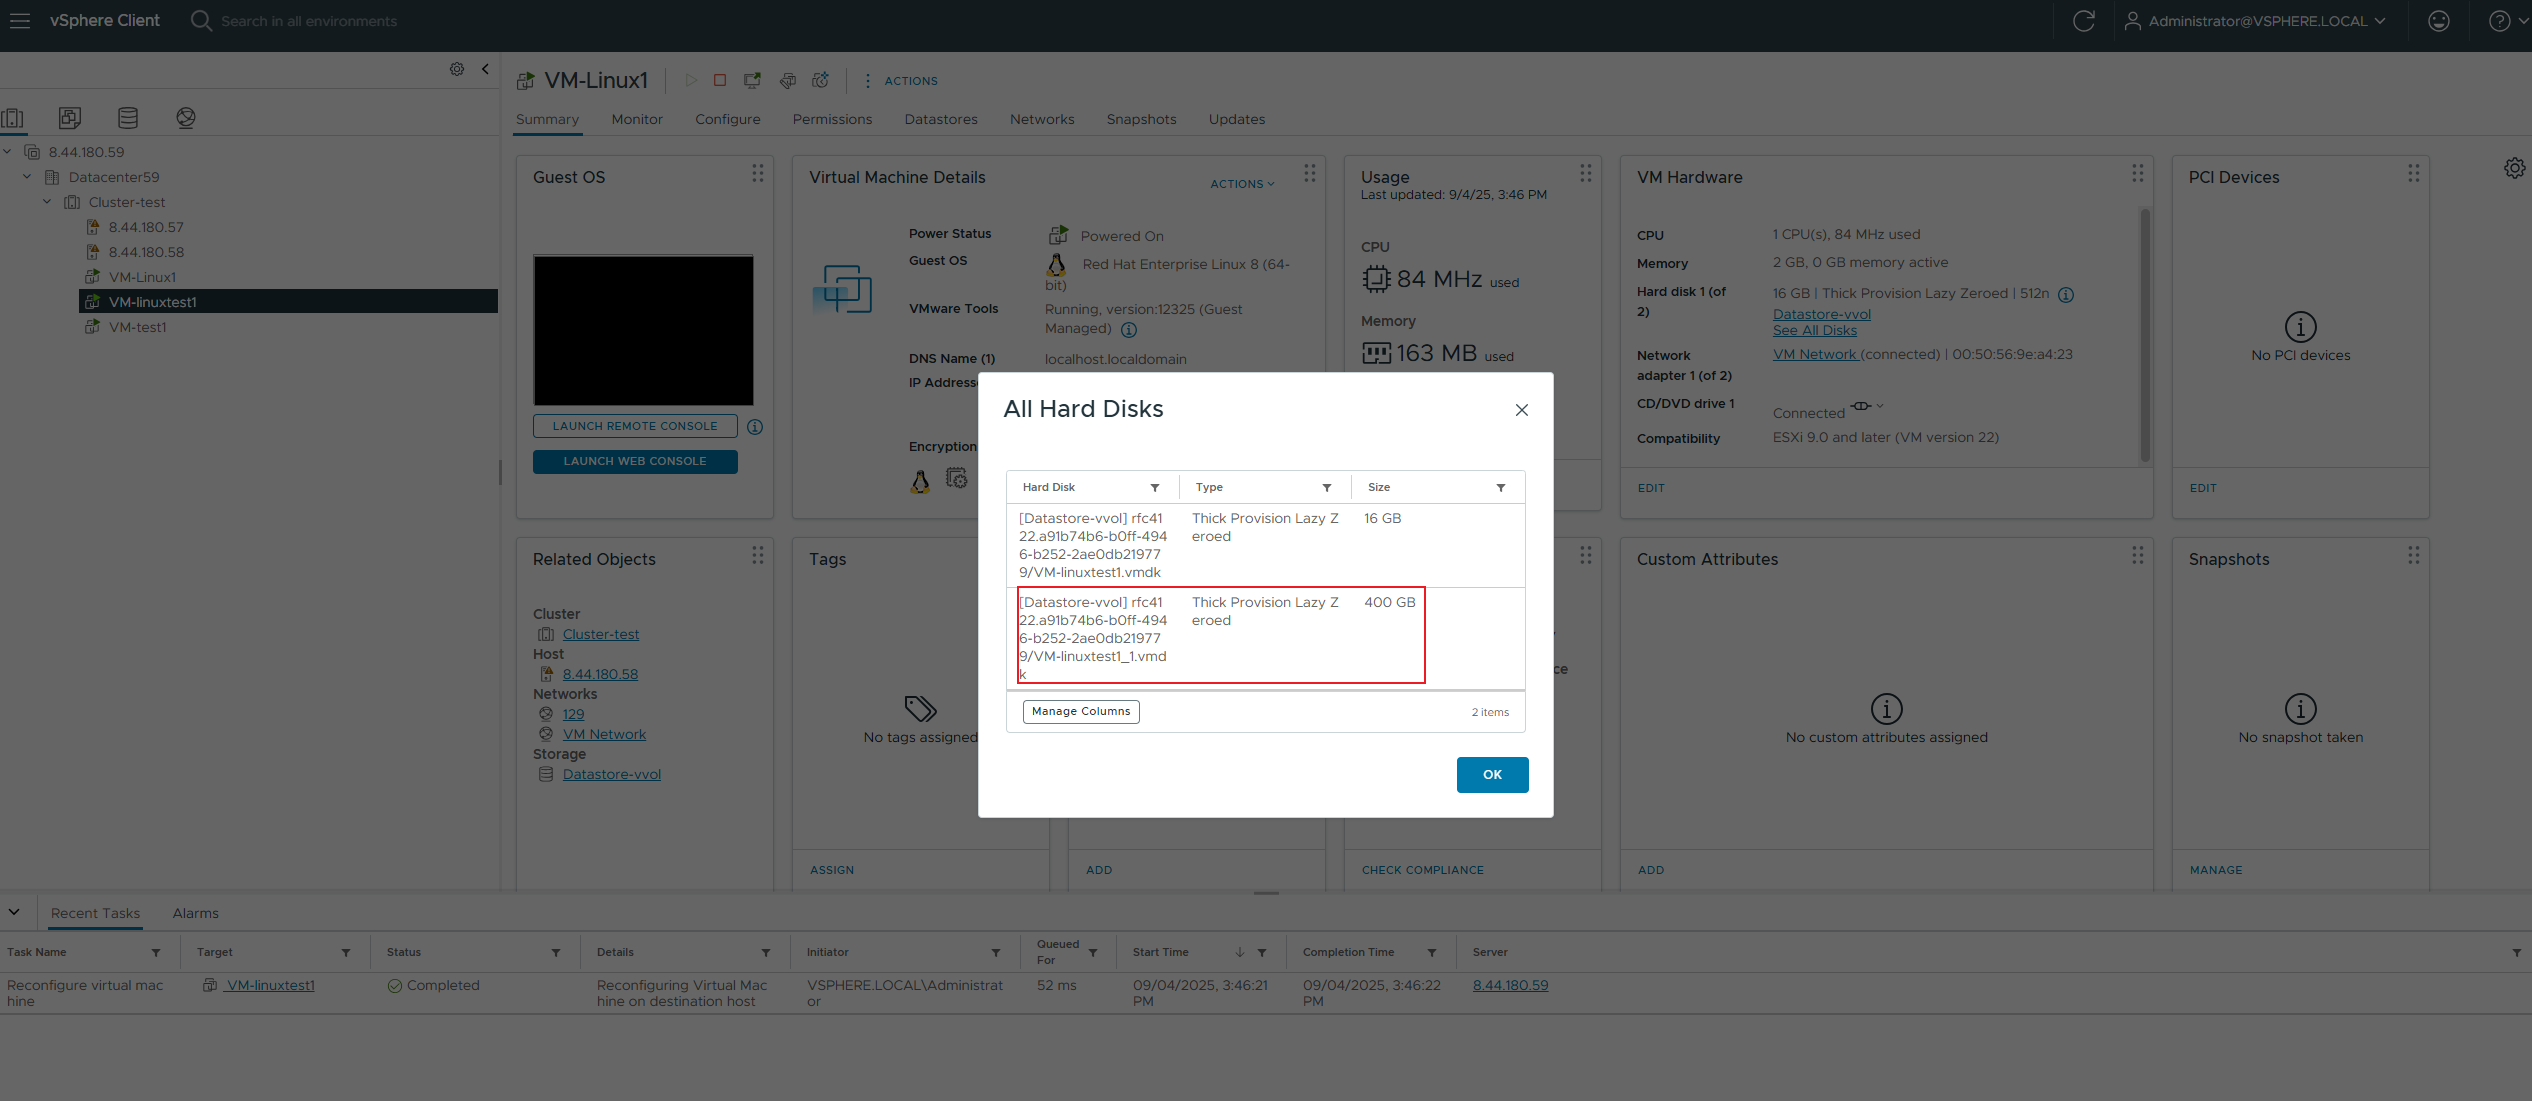Screen dimensions: 2532x1101
Task: Open VM Network link in VM Hardware
Action: pos(1814,354)
